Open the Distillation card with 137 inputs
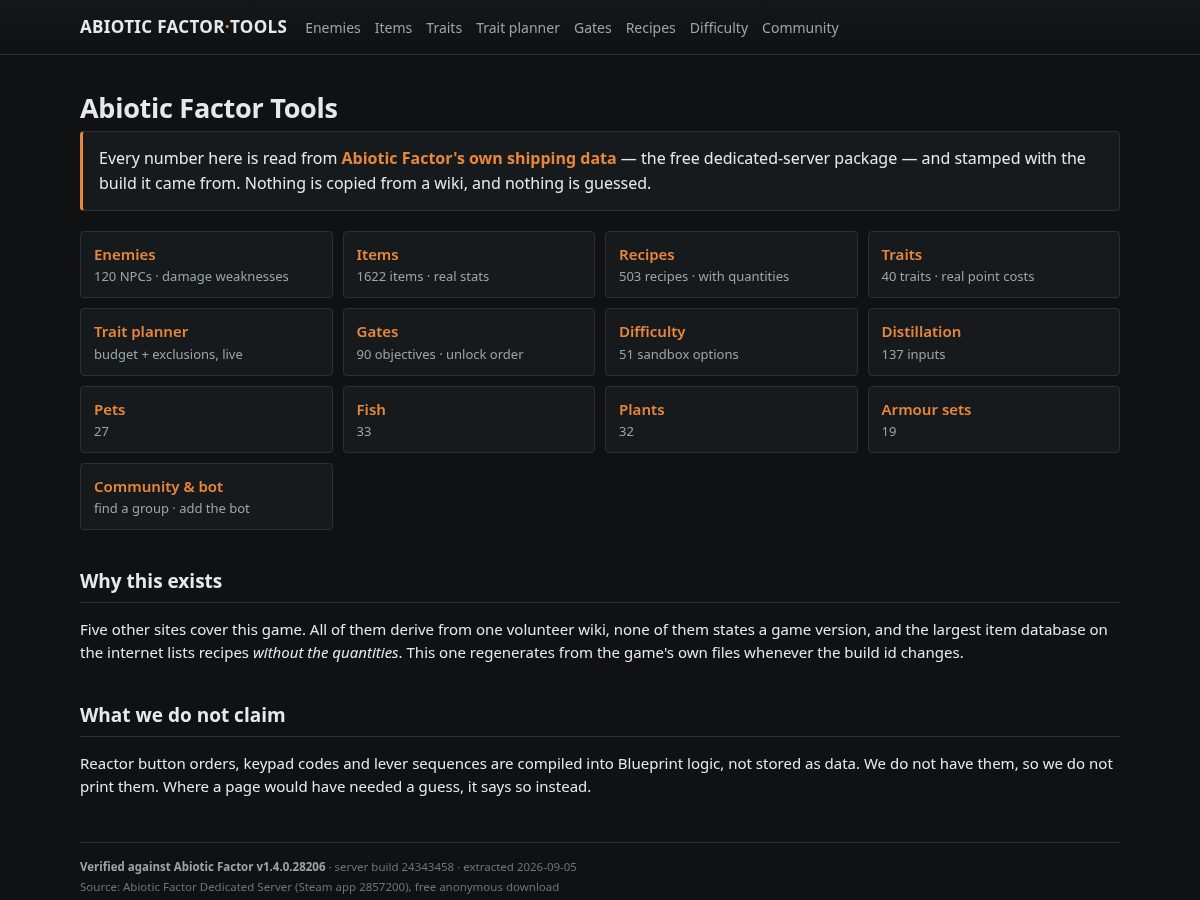 (x=994, y=342)
